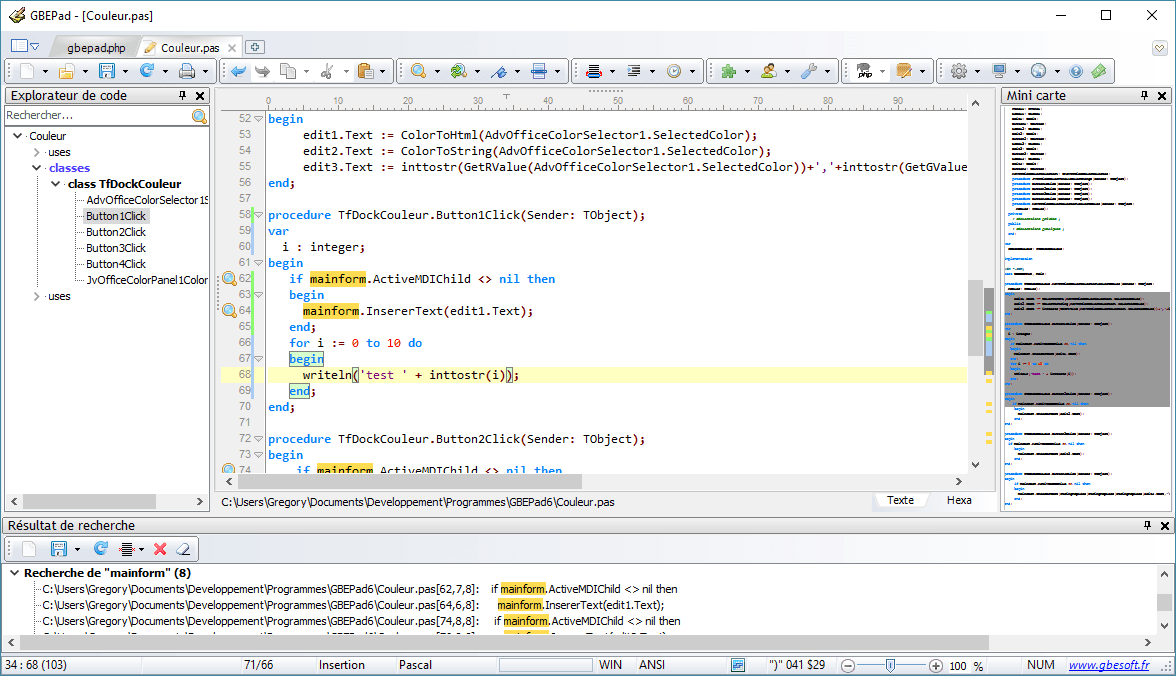Open a new tab with plus button
The height and width of the screenshot is (676, 1176).
255,47
